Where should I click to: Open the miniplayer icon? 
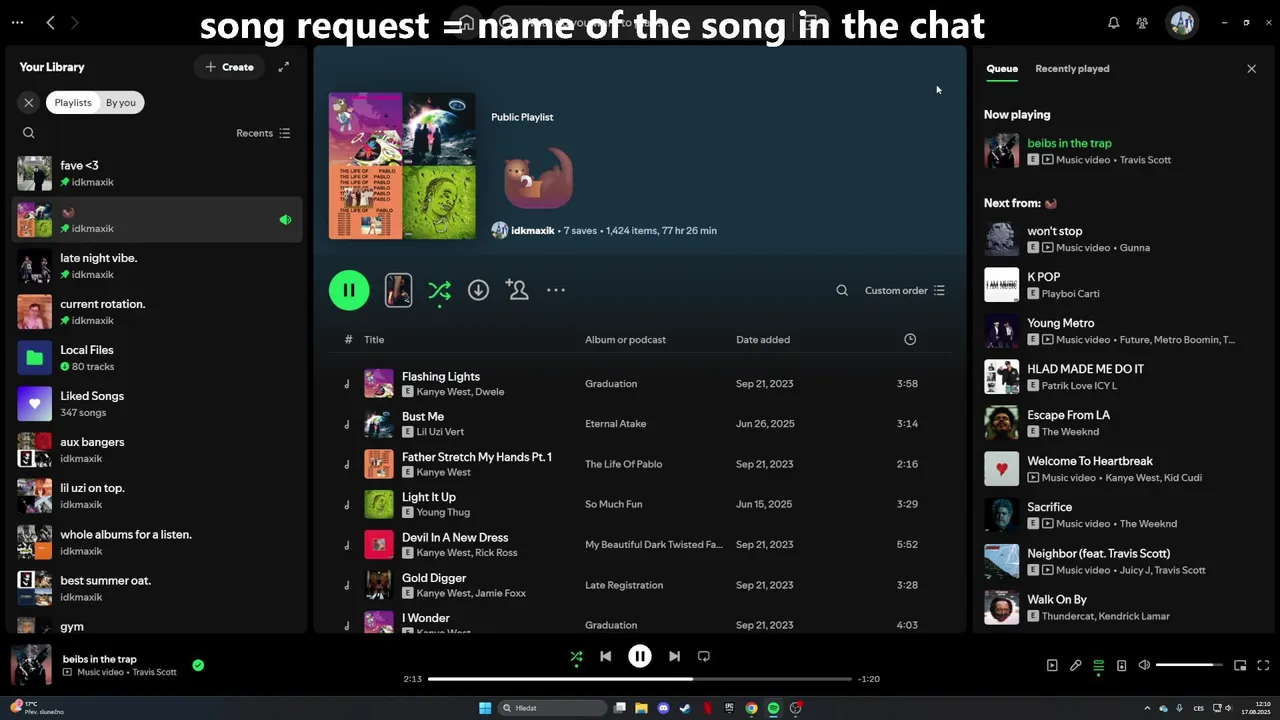tap(1240, 665)
